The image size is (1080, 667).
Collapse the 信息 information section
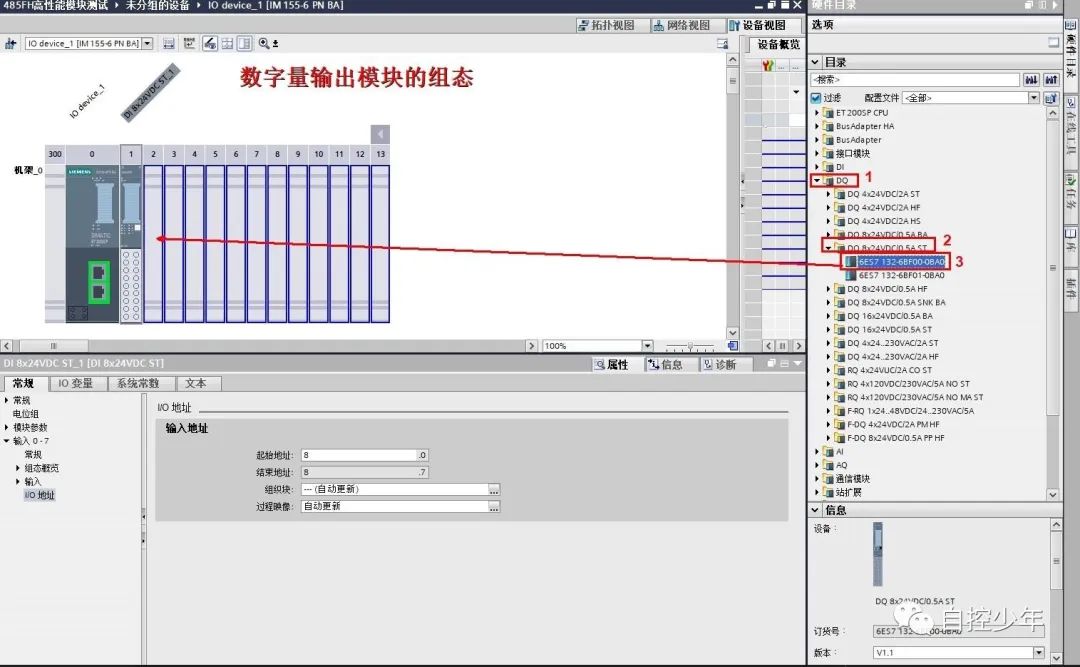(x=816, y=510)
